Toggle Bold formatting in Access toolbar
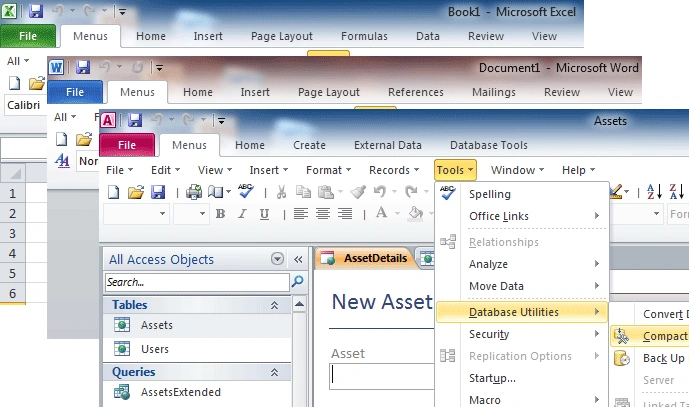This screenshot has height=407, width=689. (x=219, y=214)
